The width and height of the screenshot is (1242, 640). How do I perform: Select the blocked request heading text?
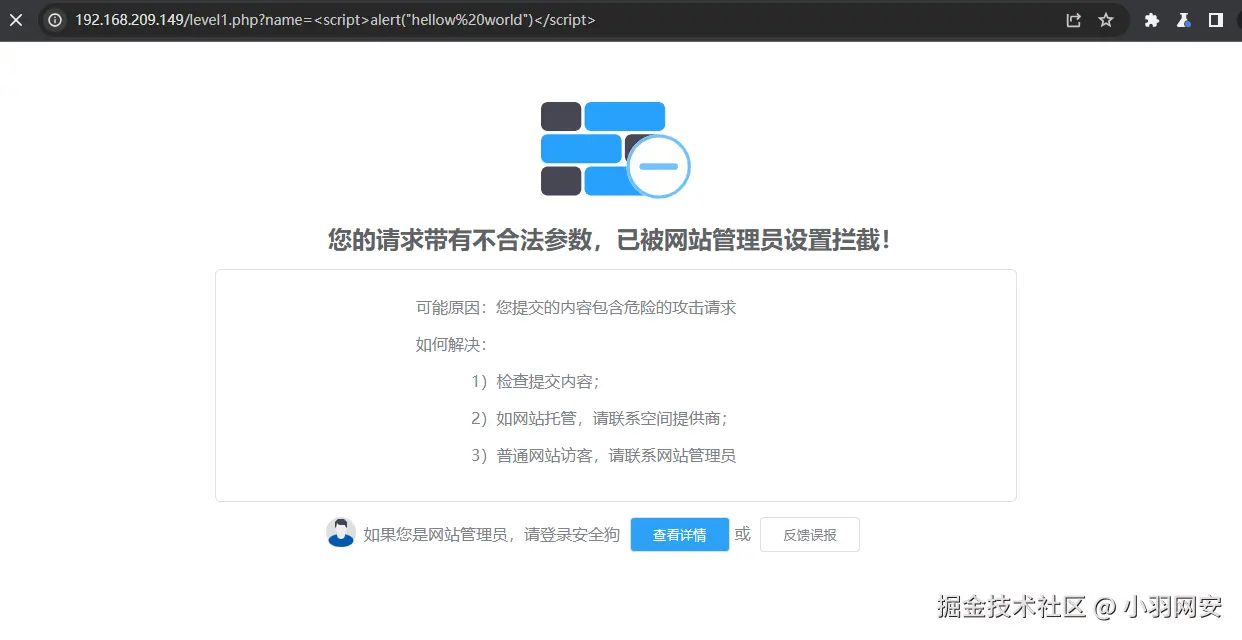click(x=609, y=240)
